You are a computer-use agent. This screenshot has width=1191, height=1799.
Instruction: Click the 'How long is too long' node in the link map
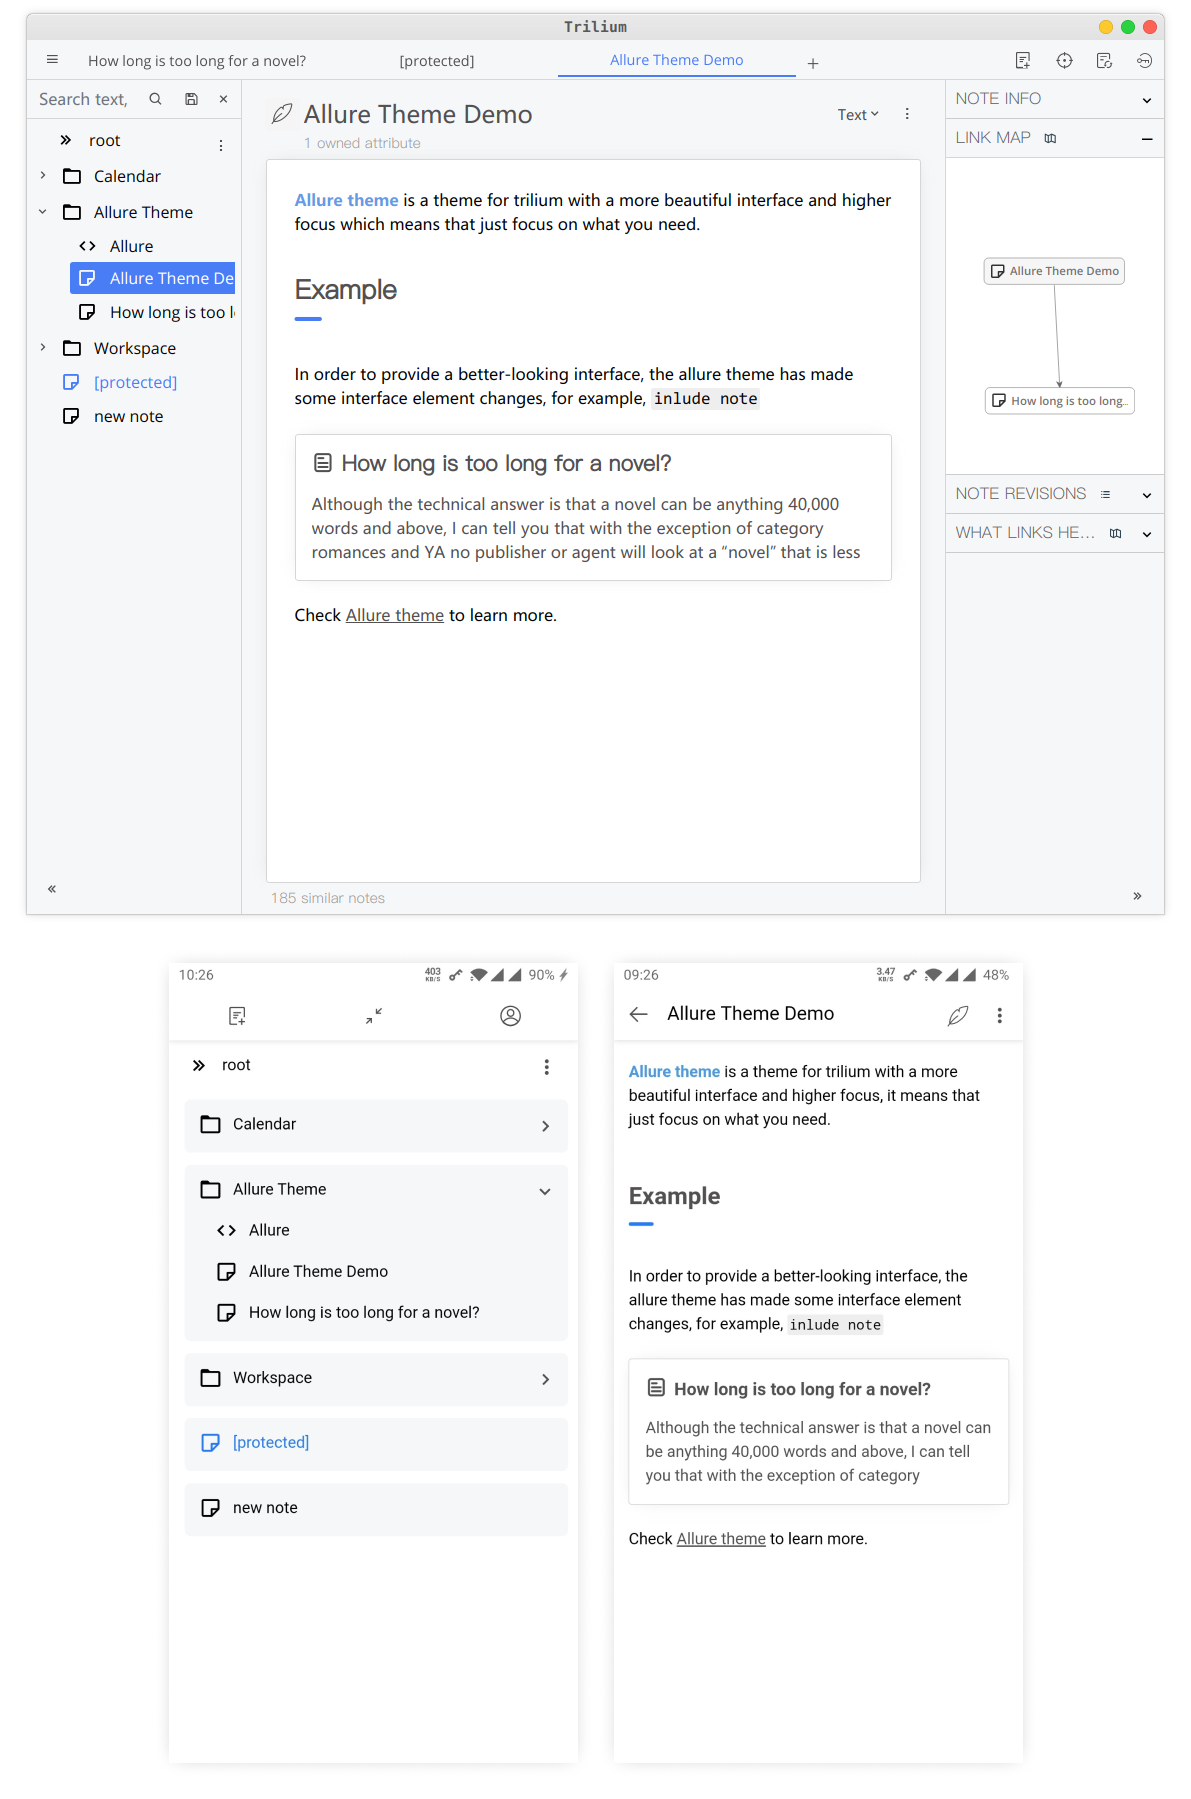tap(1060, 401)
